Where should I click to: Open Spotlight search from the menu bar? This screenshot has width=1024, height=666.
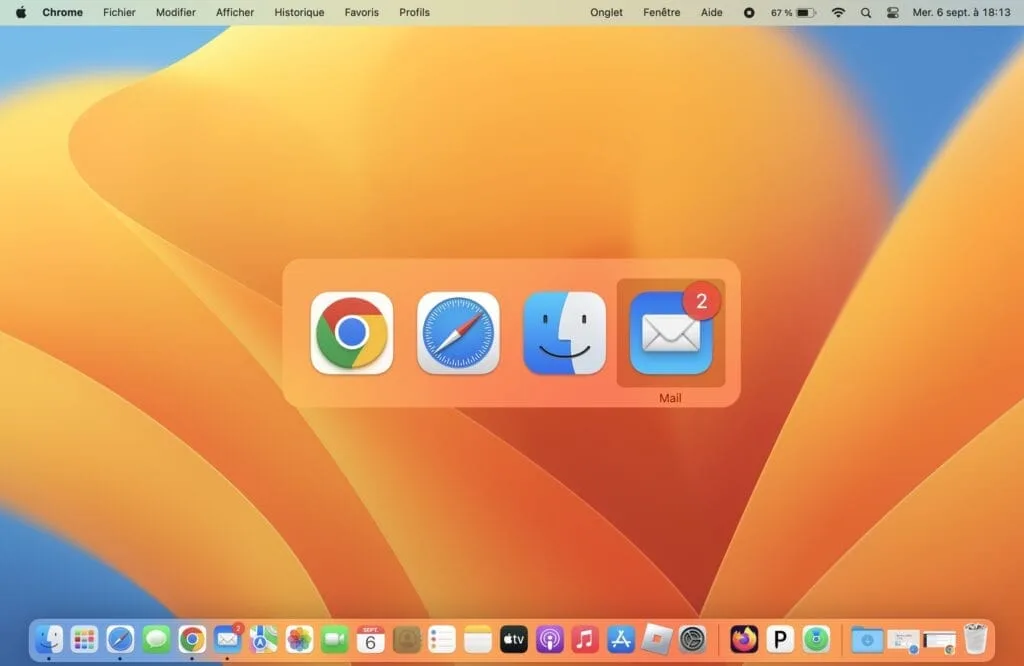pos(864,12)
